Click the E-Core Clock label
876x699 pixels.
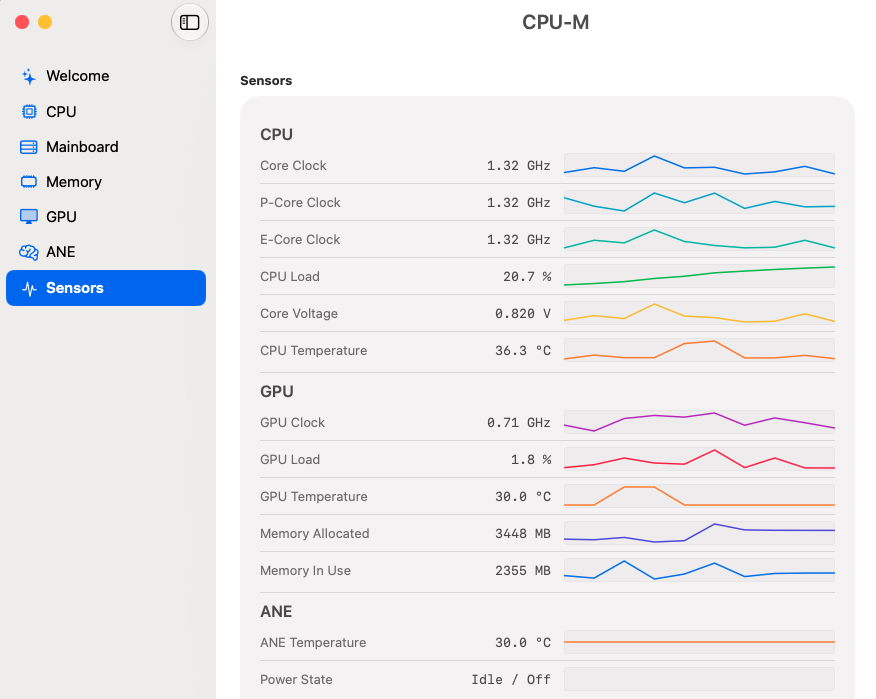click(300, 239)
